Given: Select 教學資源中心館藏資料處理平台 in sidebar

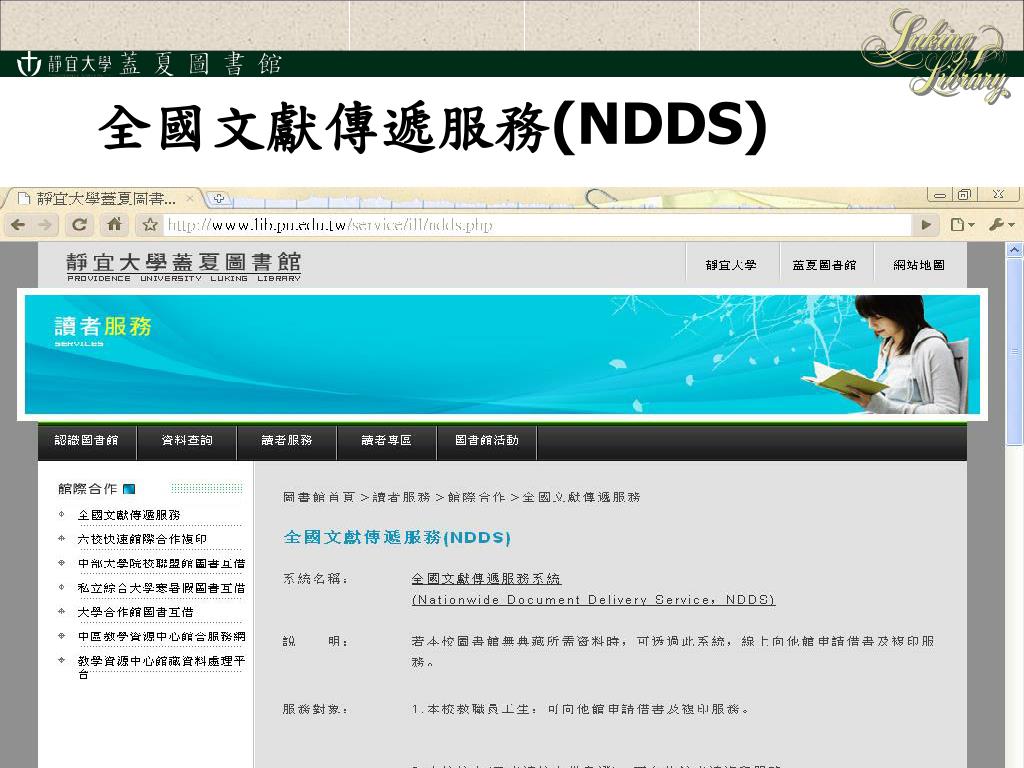Looking at the screenshot, I should (x=161, y=667).
